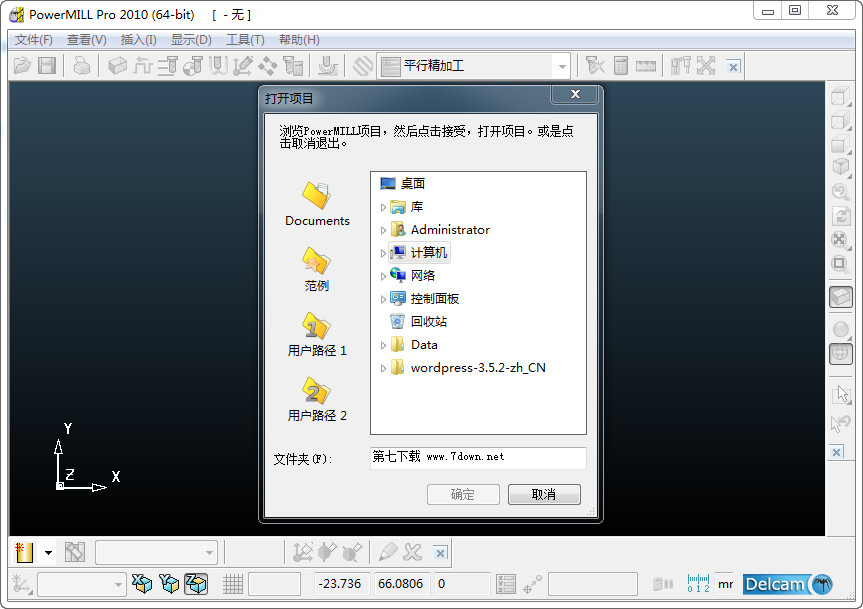Close the top toolbar with its X button
The image size is (863, 609).
click(733, 67)
